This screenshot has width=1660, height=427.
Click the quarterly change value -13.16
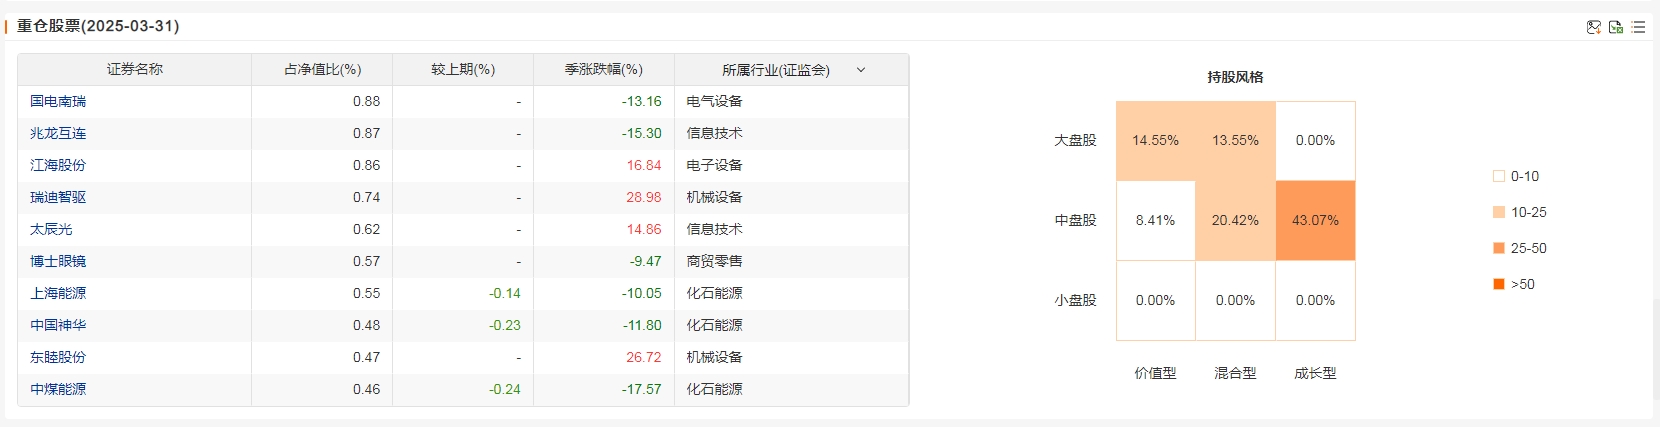[x=641, y=101]
